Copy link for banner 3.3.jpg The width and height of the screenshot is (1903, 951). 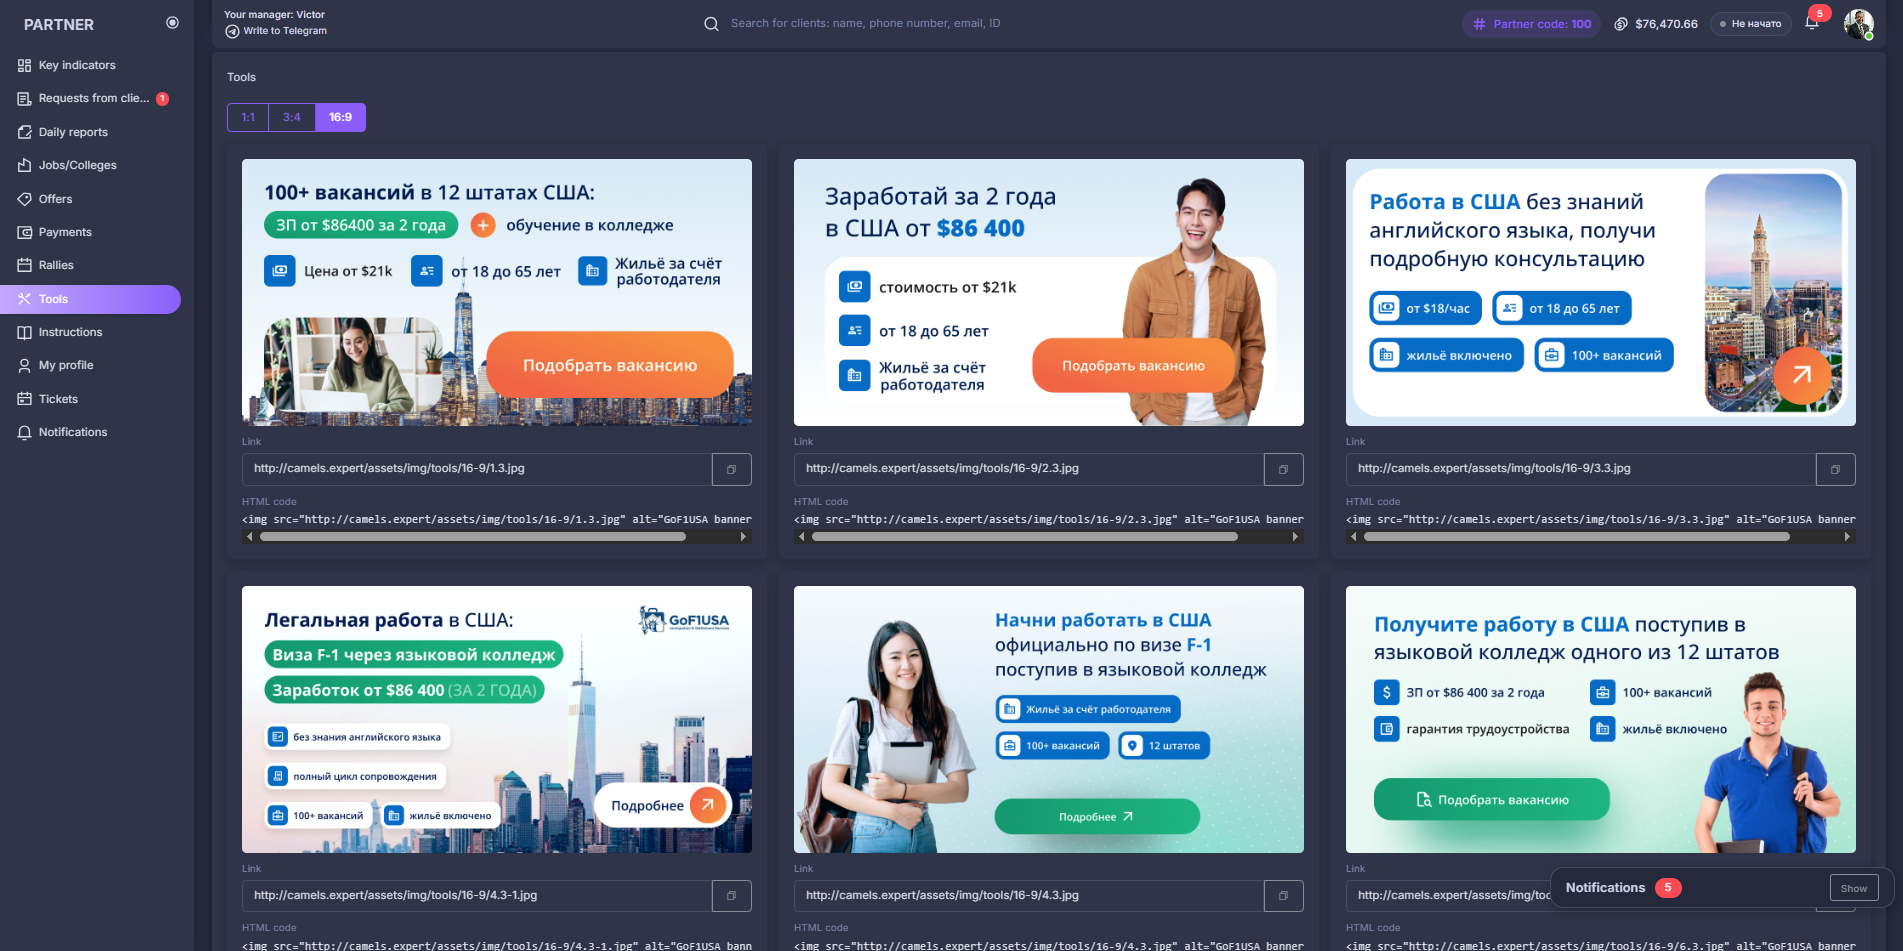pyautogui.click(x=1835, y=469)
